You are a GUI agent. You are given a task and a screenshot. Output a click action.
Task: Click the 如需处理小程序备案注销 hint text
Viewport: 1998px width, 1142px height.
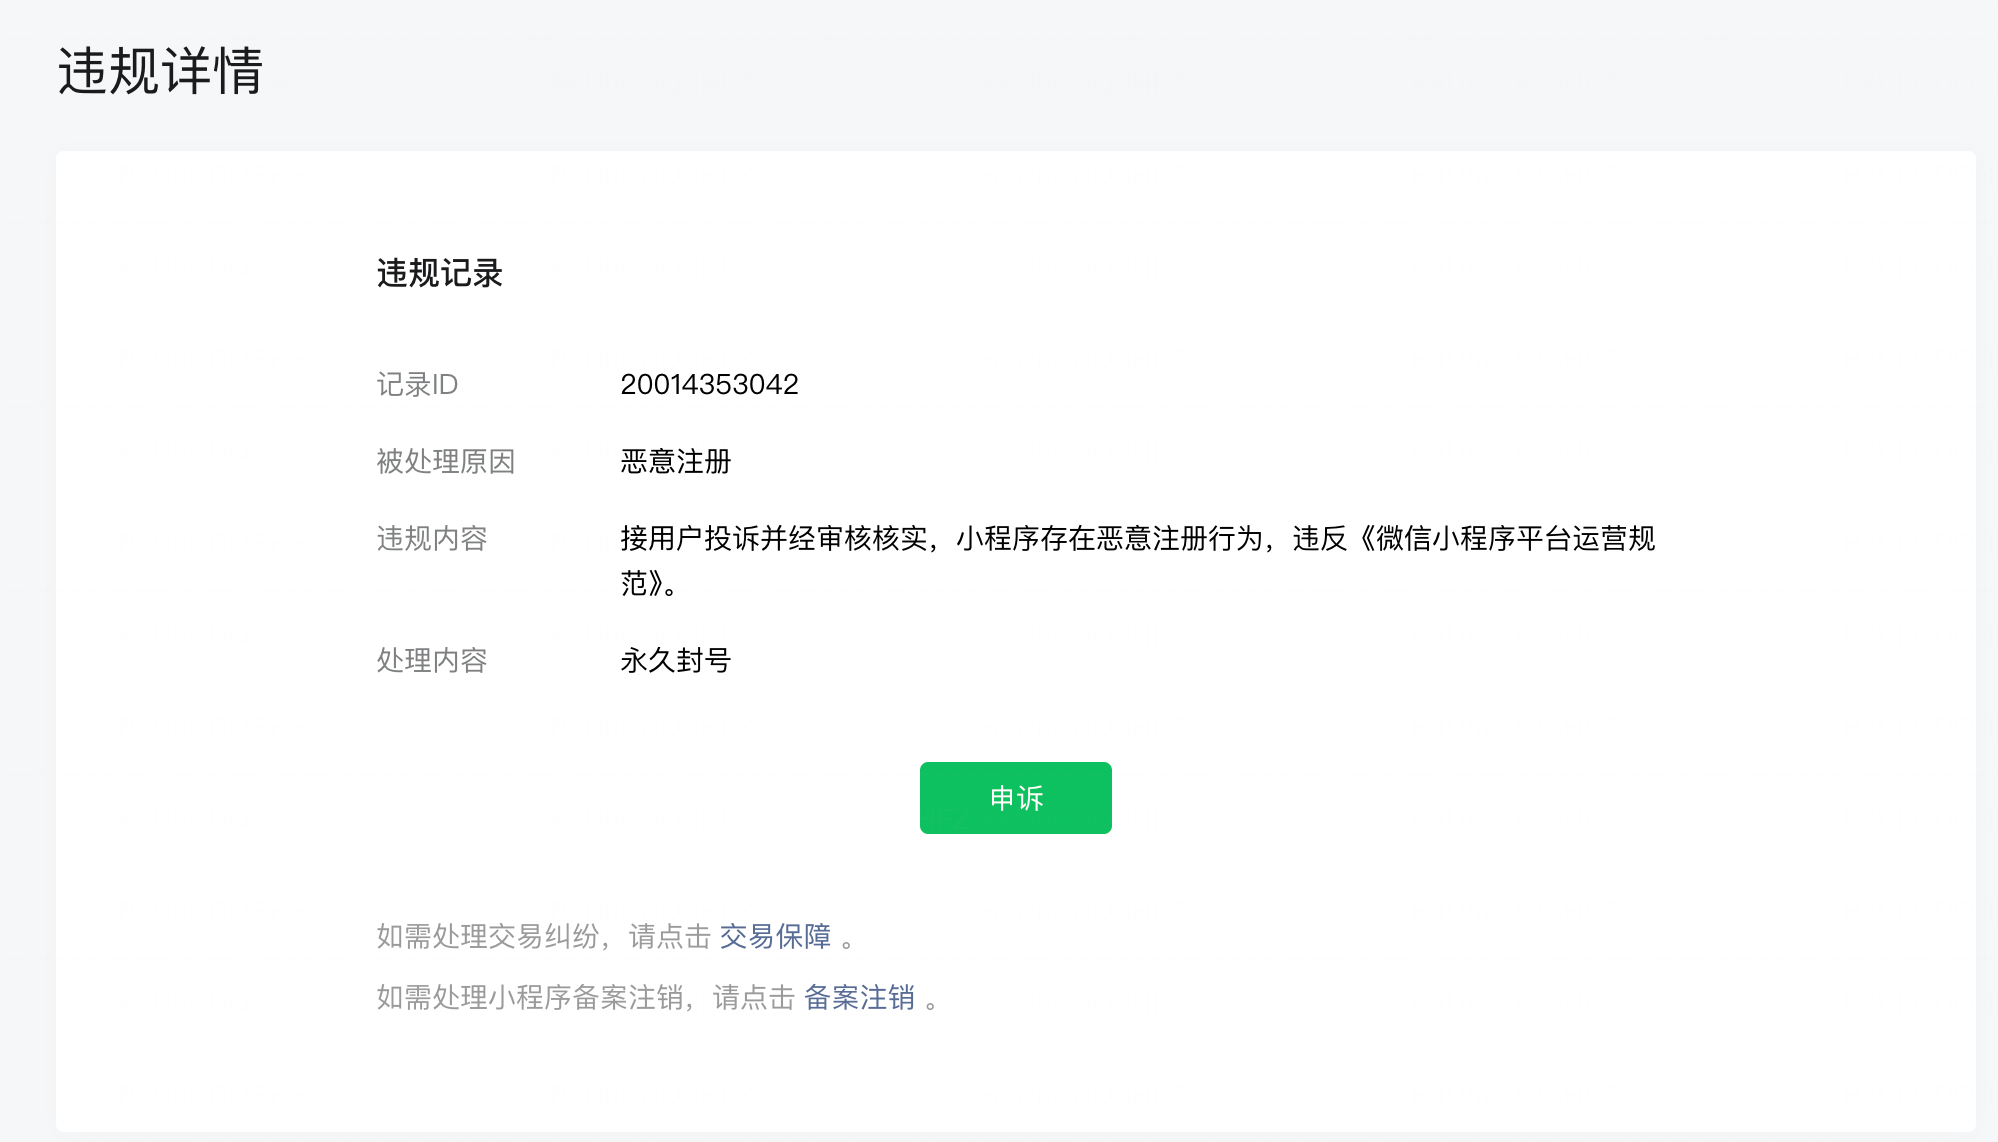pyautogui.click(x=529, y=998)
